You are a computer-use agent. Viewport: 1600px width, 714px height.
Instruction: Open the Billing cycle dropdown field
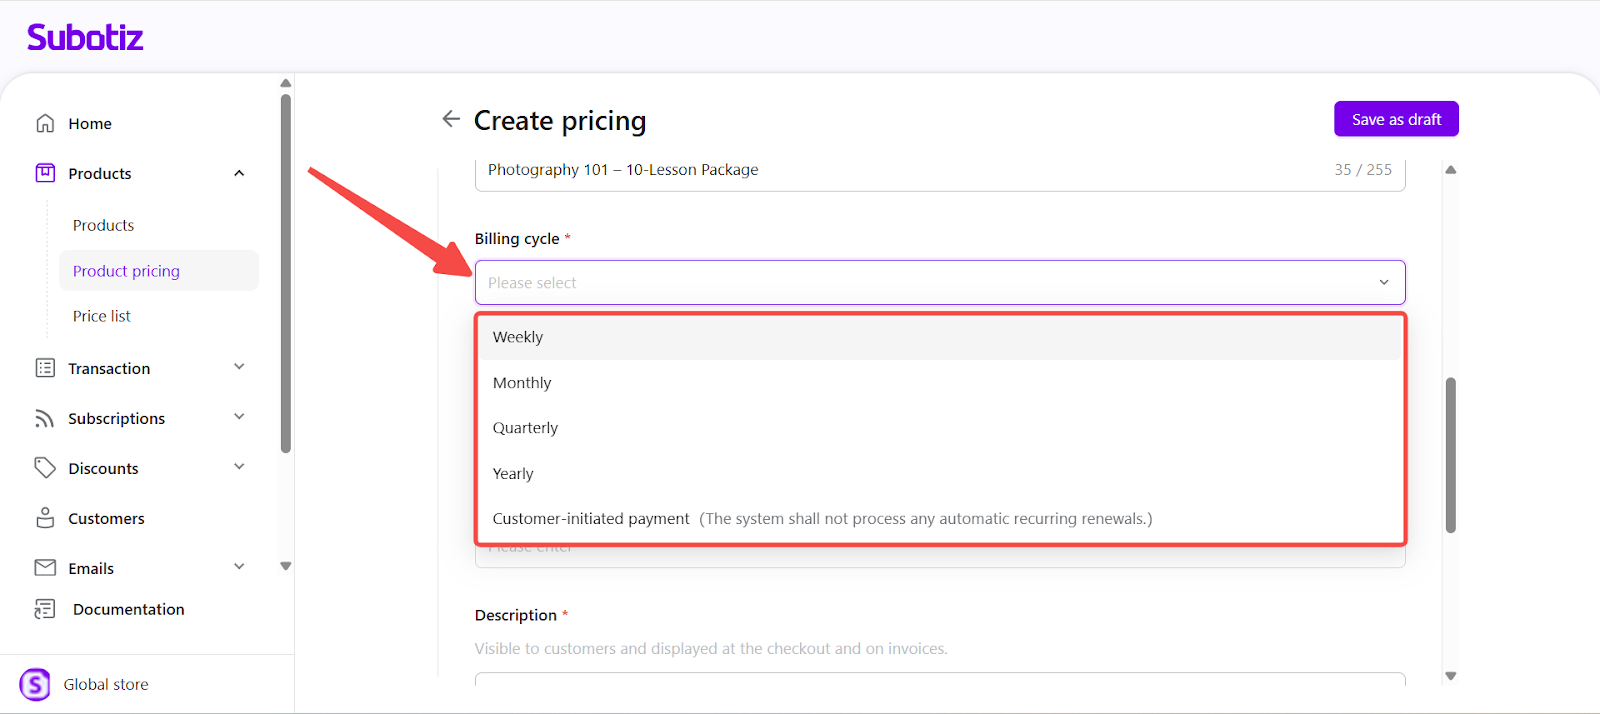point(939,283)
